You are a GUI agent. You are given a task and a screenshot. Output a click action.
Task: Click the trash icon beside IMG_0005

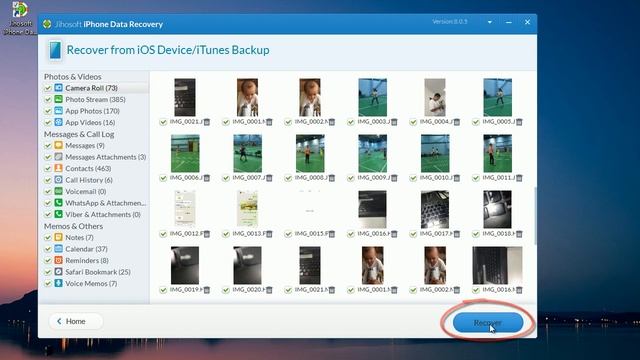(519, 122)
